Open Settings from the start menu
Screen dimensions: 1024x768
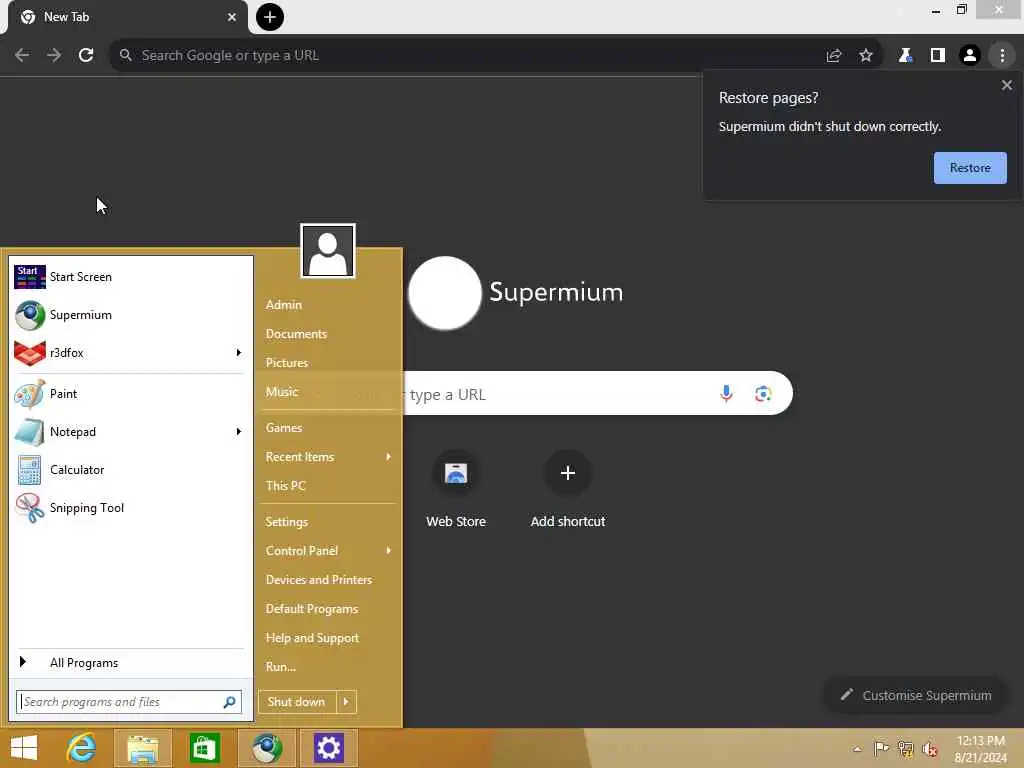287,522
